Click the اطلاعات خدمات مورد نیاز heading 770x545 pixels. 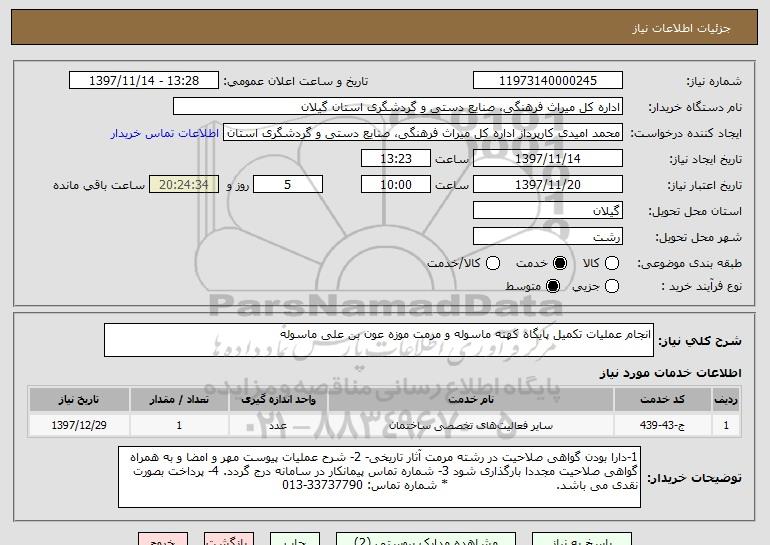pos(670,373)
